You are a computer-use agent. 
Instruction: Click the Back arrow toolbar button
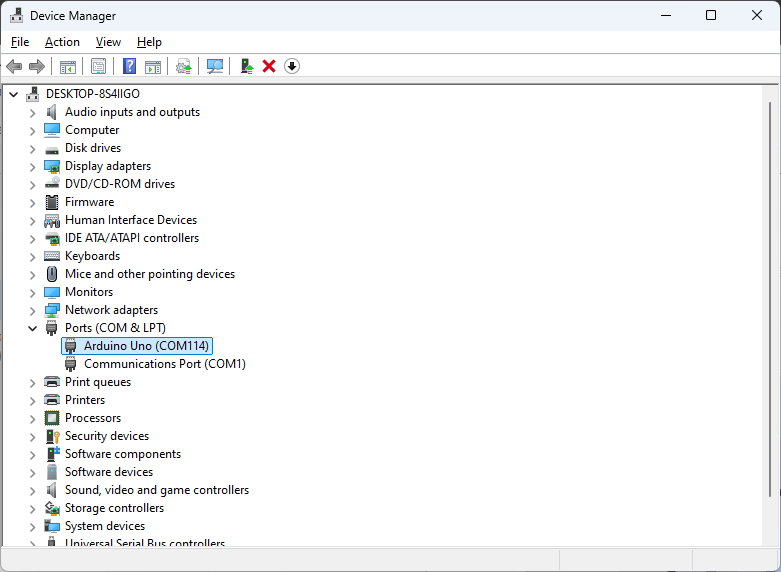click(14, 66)
